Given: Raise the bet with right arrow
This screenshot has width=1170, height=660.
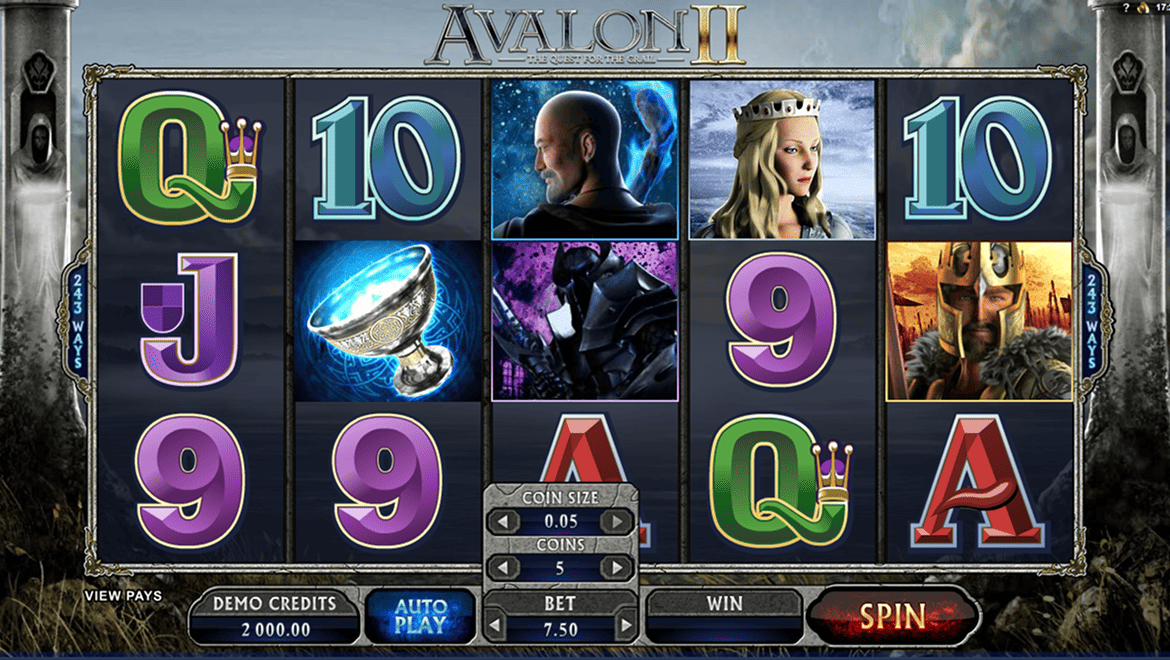Looking at the screenshot, I should pyautogui.click(x=626, y=627).
